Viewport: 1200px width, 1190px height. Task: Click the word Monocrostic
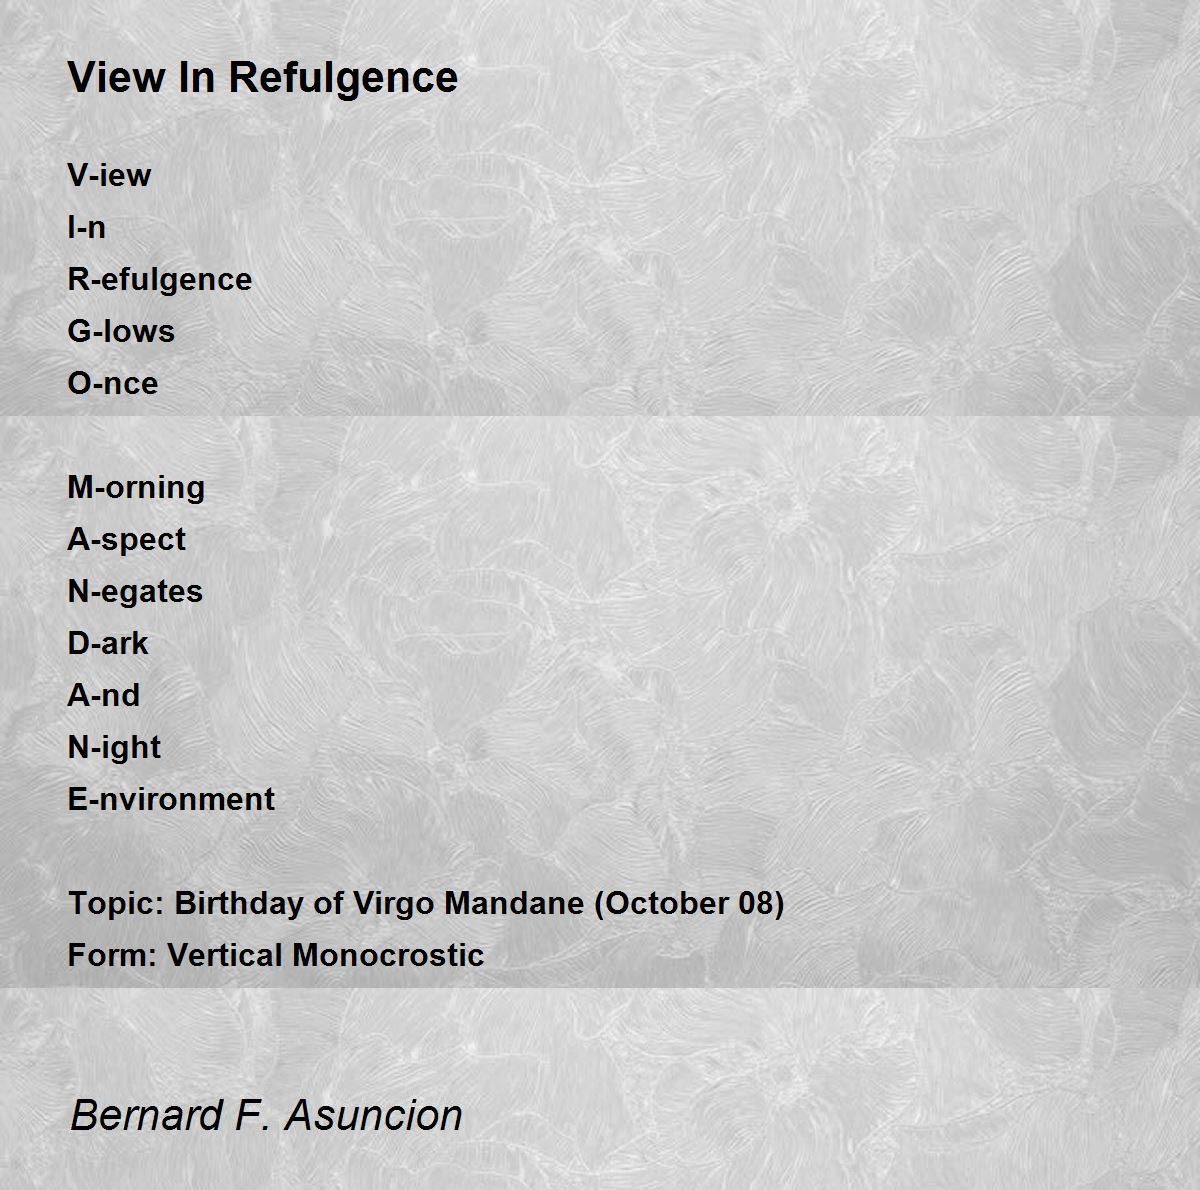point(390,955)
